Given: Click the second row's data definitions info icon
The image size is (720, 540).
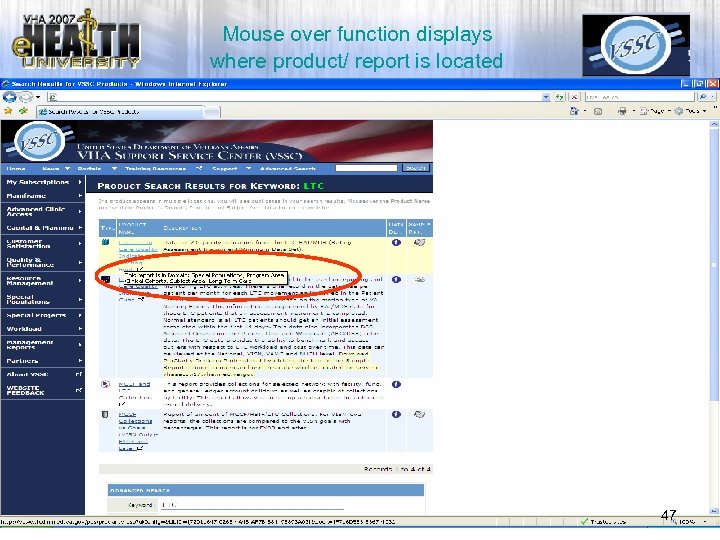Looking at the screenshot, I should tap(396, 279).
